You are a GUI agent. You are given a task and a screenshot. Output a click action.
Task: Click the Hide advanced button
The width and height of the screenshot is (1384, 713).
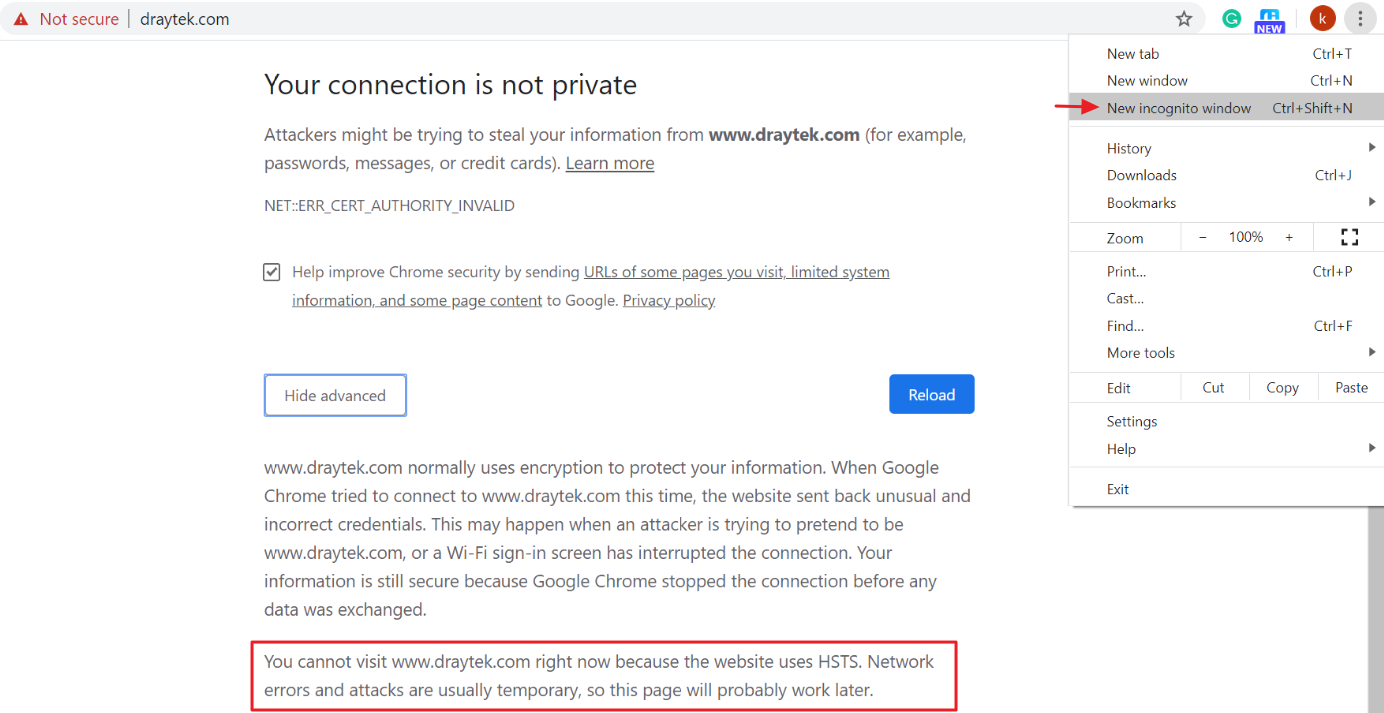click(335, 396)
